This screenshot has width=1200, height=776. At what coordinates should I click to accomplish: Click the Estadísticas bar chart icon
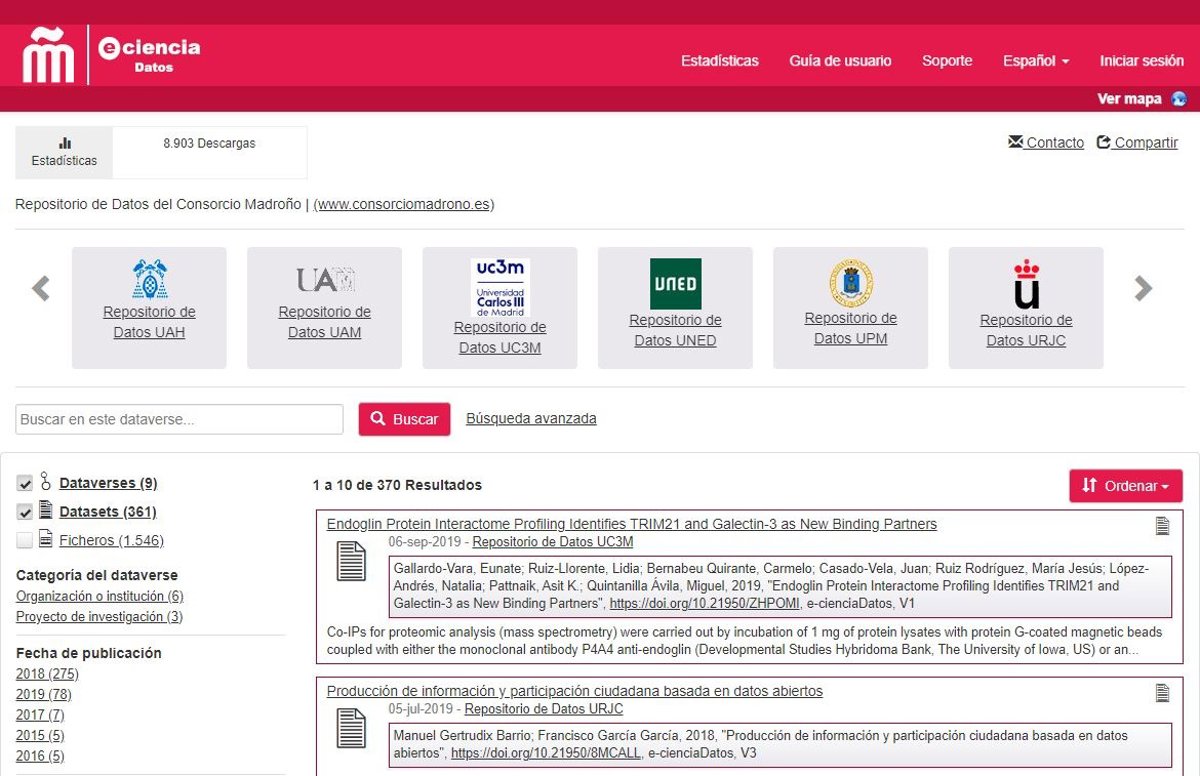pyautogui.click(x=65, y=143)
